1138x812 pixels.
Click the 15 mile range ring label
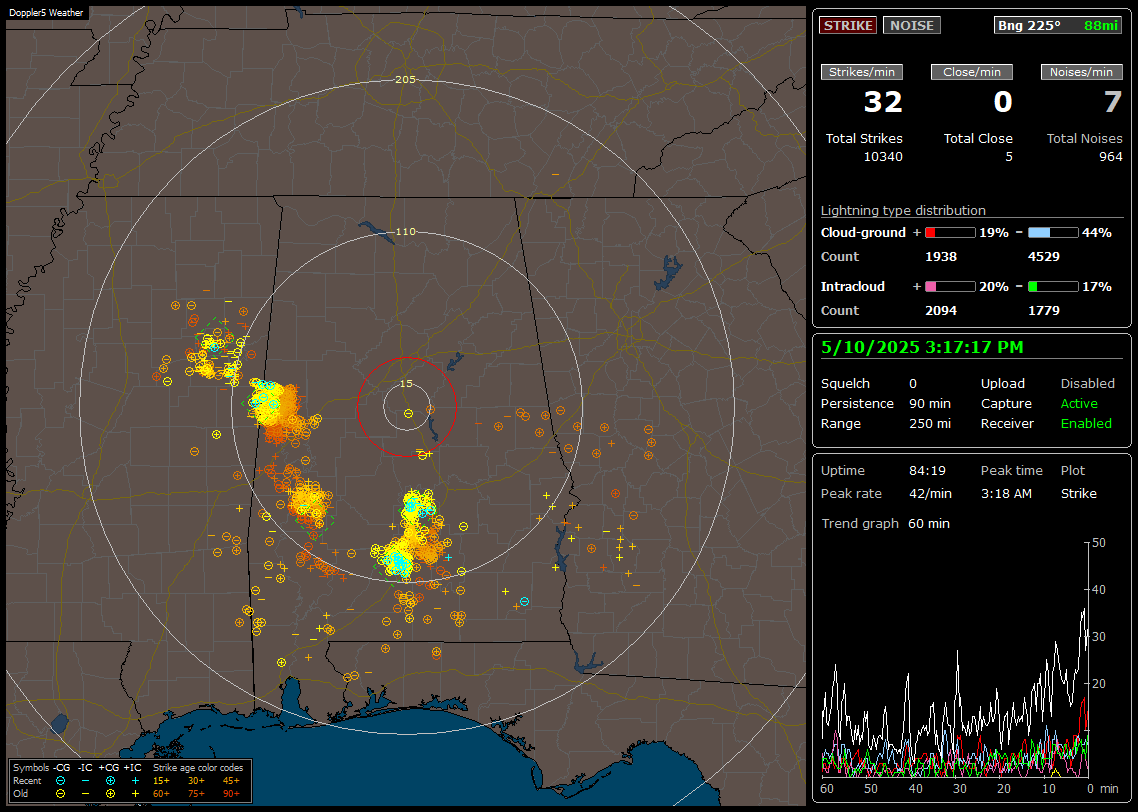pos(406,384)
